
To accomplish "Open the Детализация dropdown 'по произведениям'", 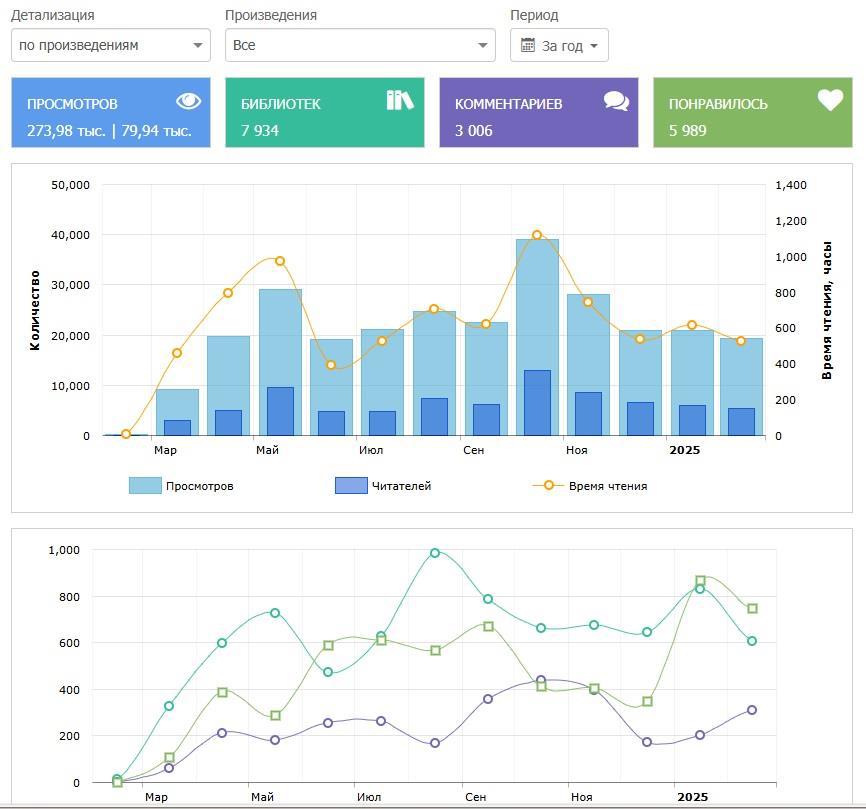I will tap(110, 45).
